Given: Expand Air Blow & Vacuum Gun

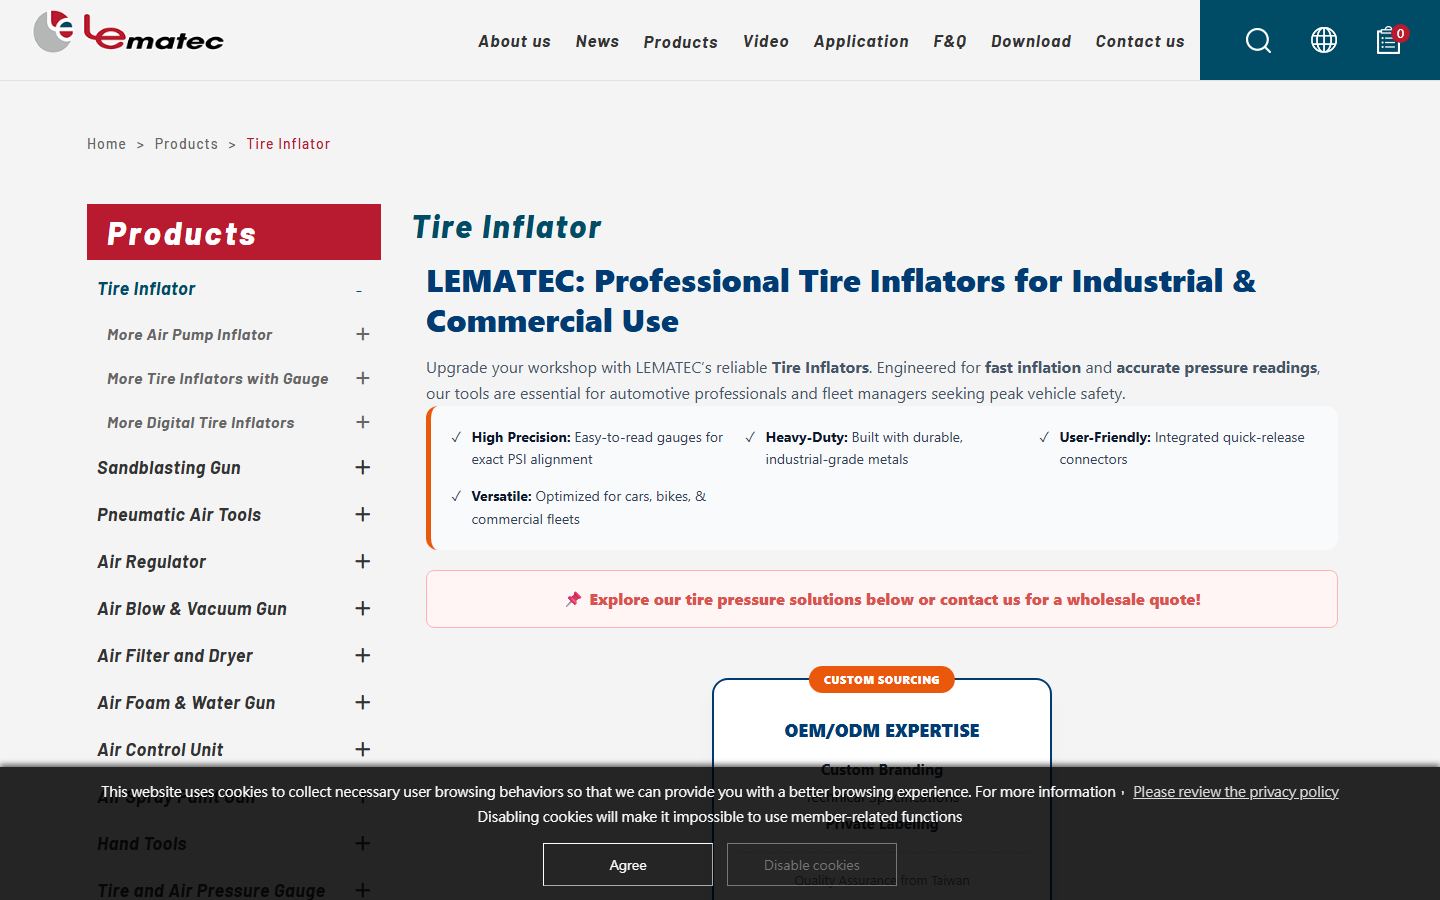Looking at the screenshot, I should click(363, 608).
